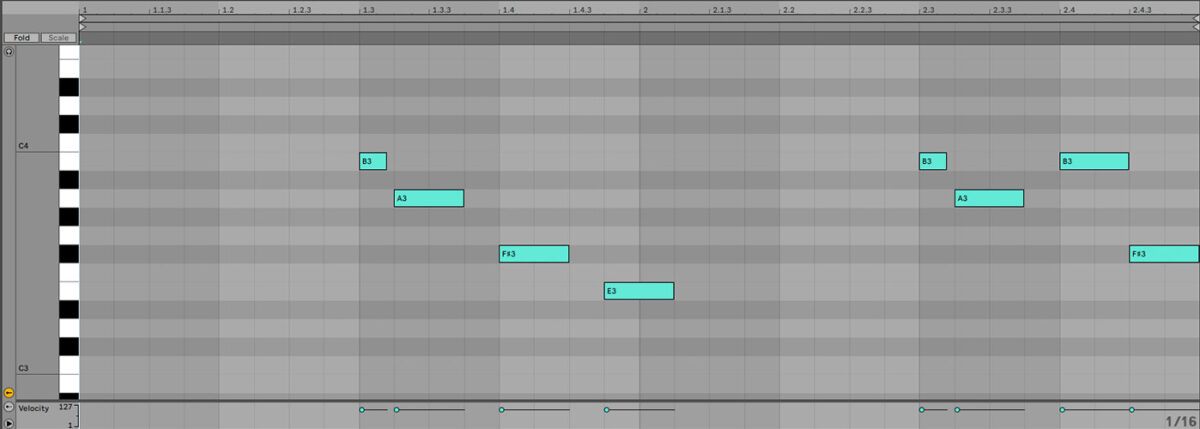Select the B3 note at beat 1.3
1200x429 pixels.
pyautogui.click(x=373, y=161)
